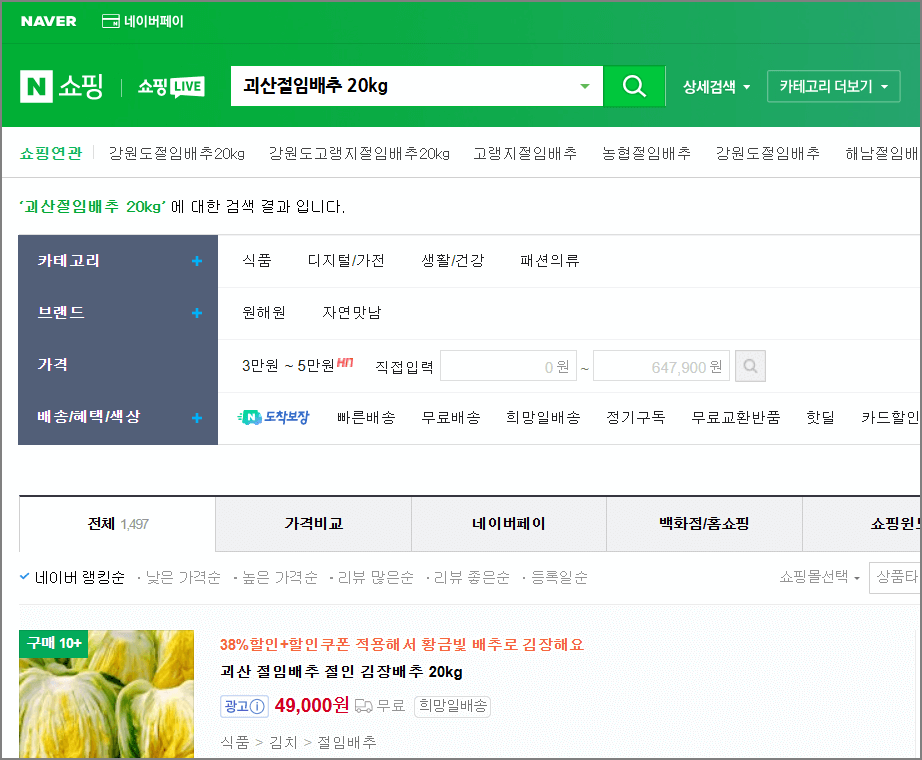
Task: Enable the 무료배송 shipping filter
Action: coord(451,419)
